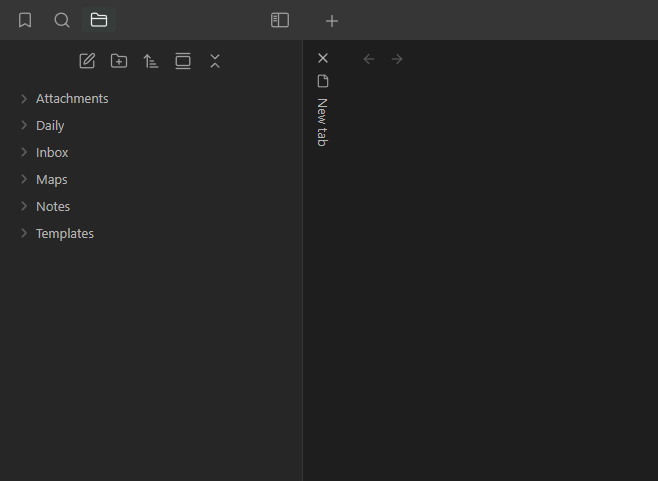Select the Inbox folder name
The width and height of the screenshot is (658, 481).
(52, 152)
